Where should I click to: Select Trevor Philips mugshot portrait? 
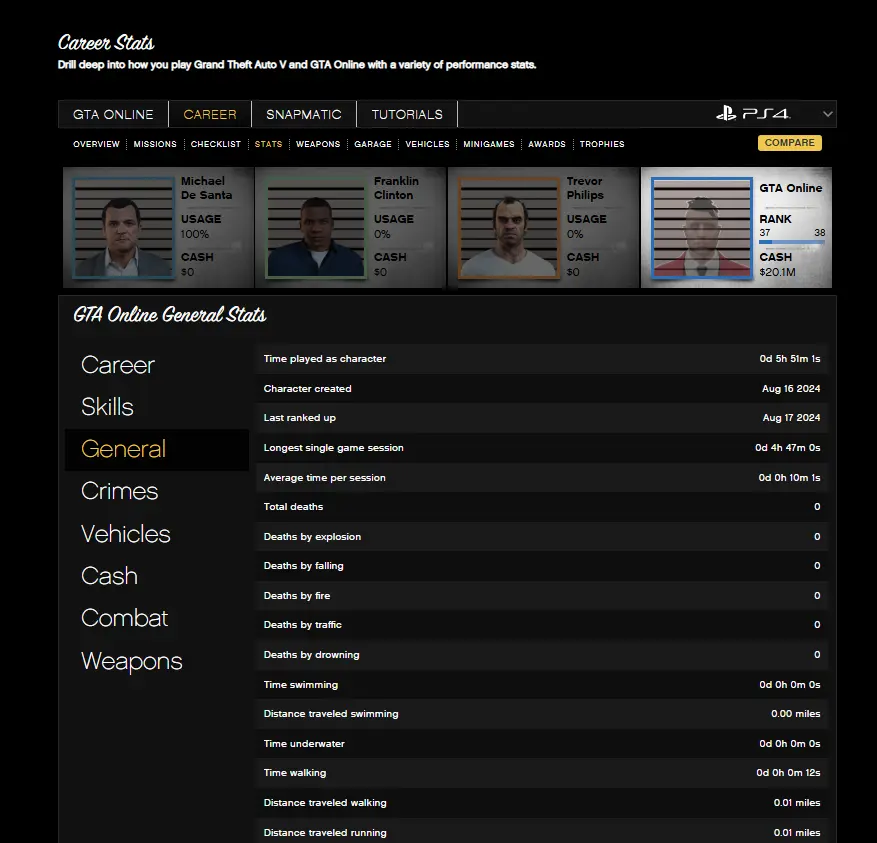point(509,228)
